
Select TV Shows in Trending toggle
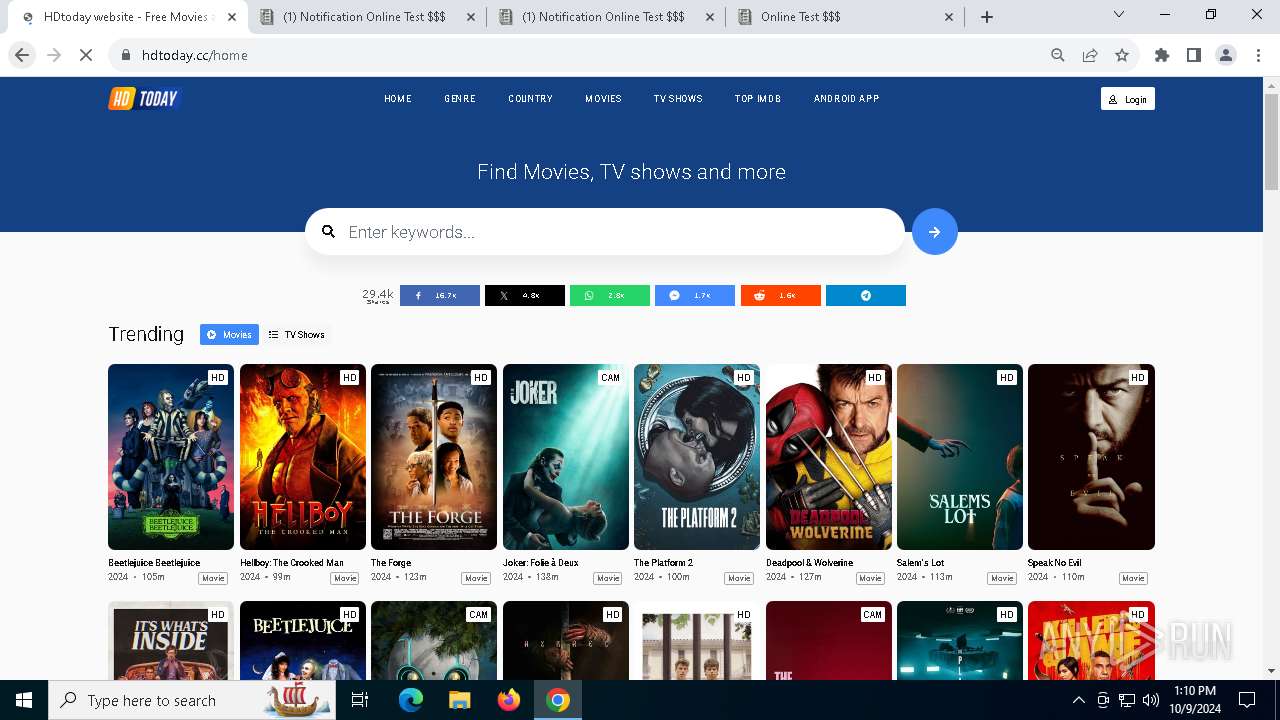[x=297, y=335]
